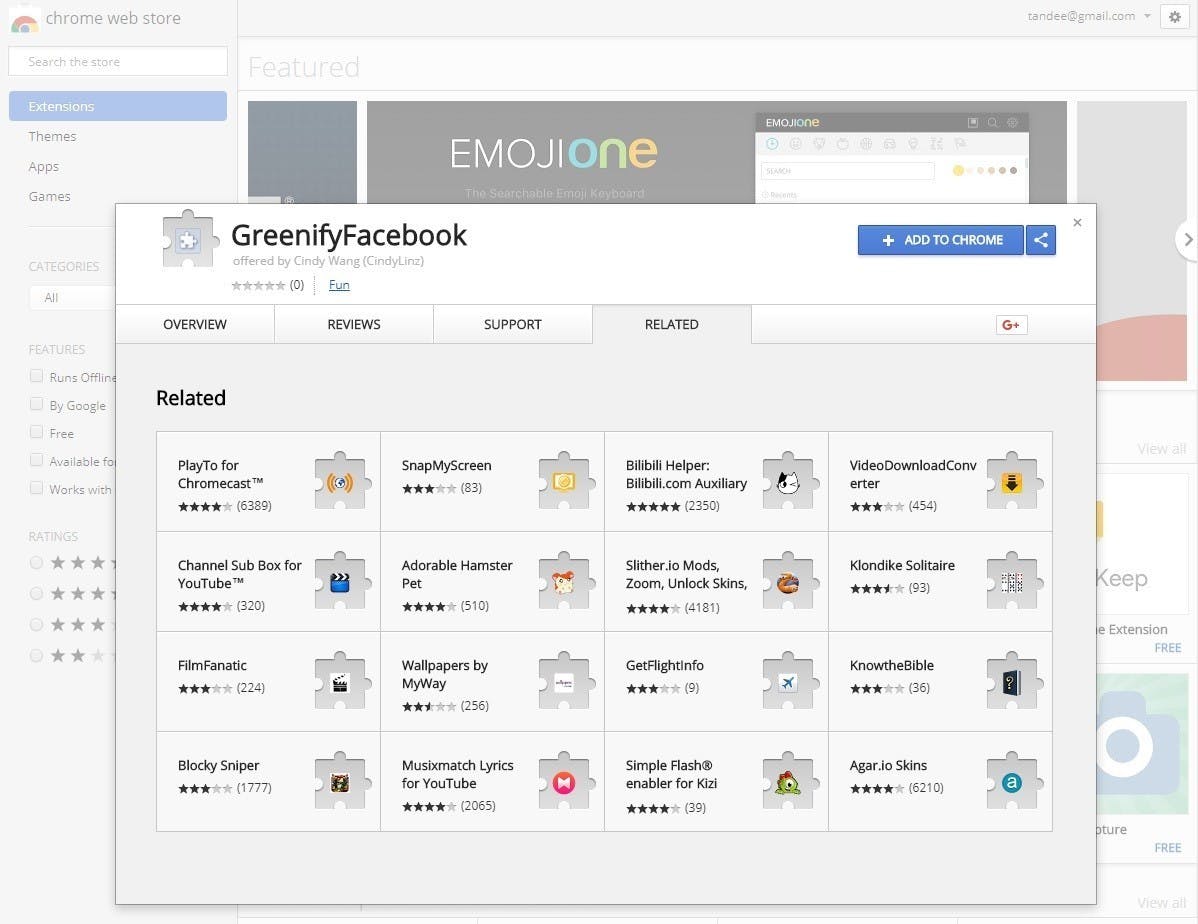Click the VideoDownloadConverter title text
This screenshot has width=1198, height=924.
913,475
